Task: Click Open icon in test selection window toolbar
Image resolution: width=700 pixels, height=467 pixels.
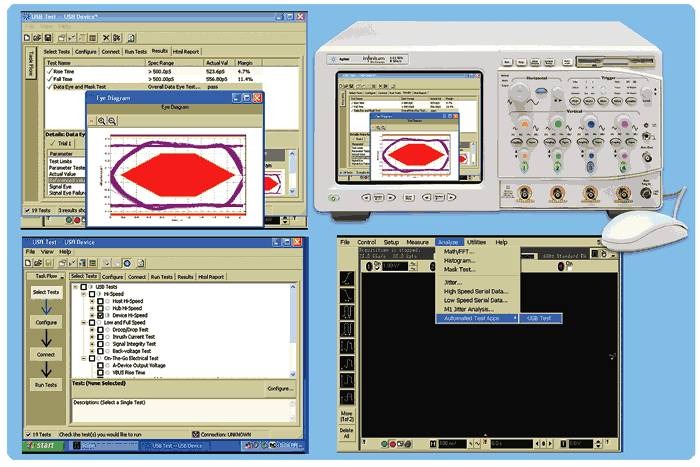Action: pos(38,263)
